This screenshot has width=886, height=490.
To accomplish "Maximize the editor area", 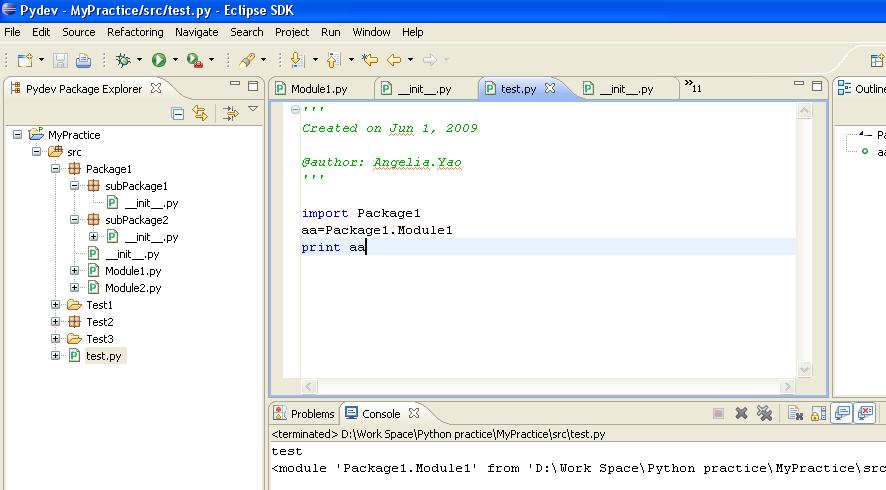I will pos(817,86).
